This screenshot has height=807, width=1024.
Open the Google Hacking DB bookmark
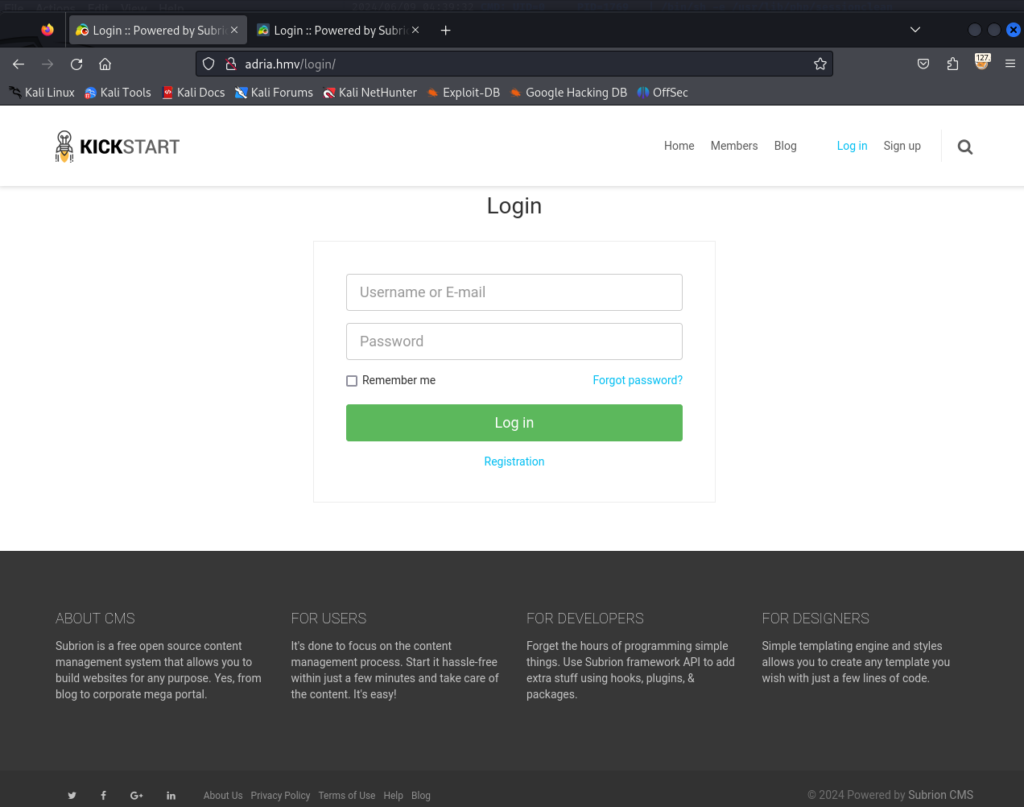[x=569, y=93]
